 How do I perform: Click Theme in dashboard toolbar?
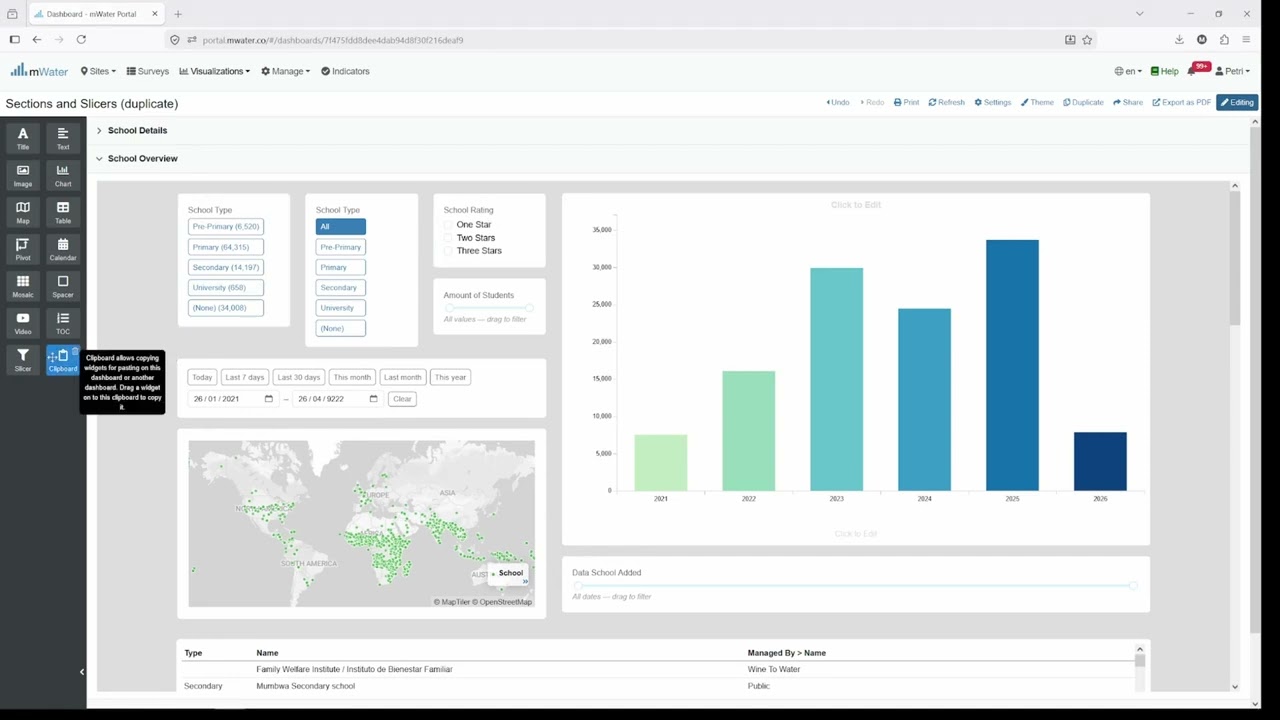(1037, 103)
